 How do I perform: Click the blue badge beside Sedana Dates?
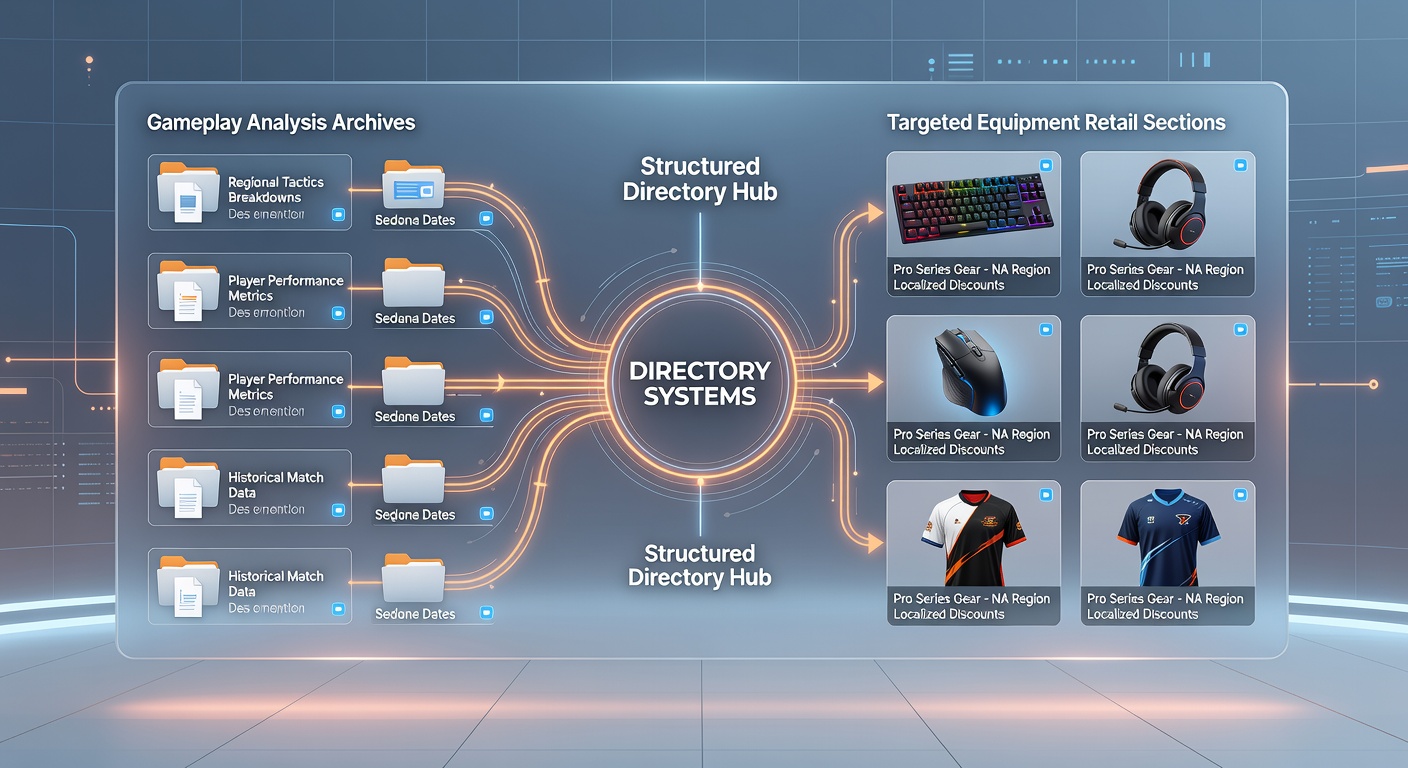(x=487, y=318)
